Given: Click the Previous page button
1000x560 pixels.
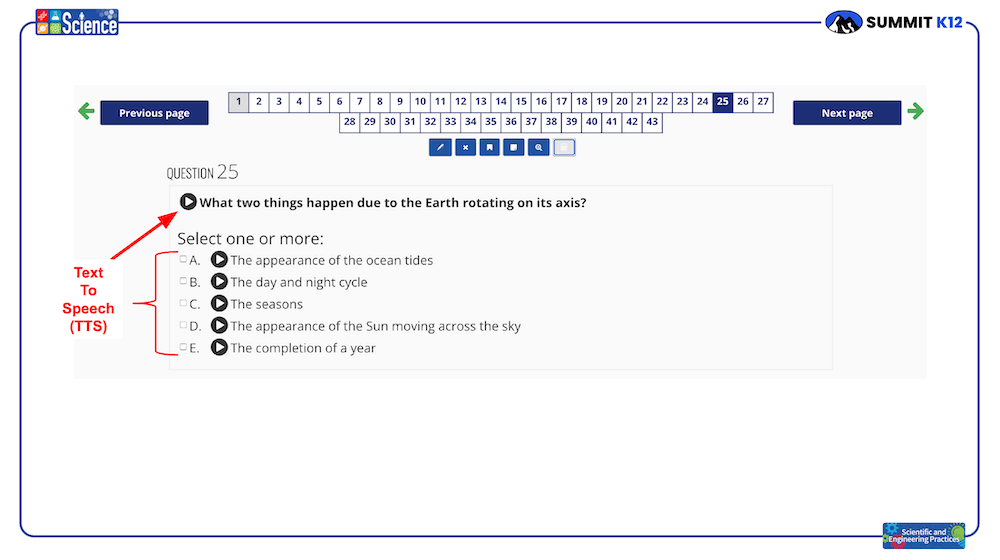Looking at the screenshot, I should (154, 113).
